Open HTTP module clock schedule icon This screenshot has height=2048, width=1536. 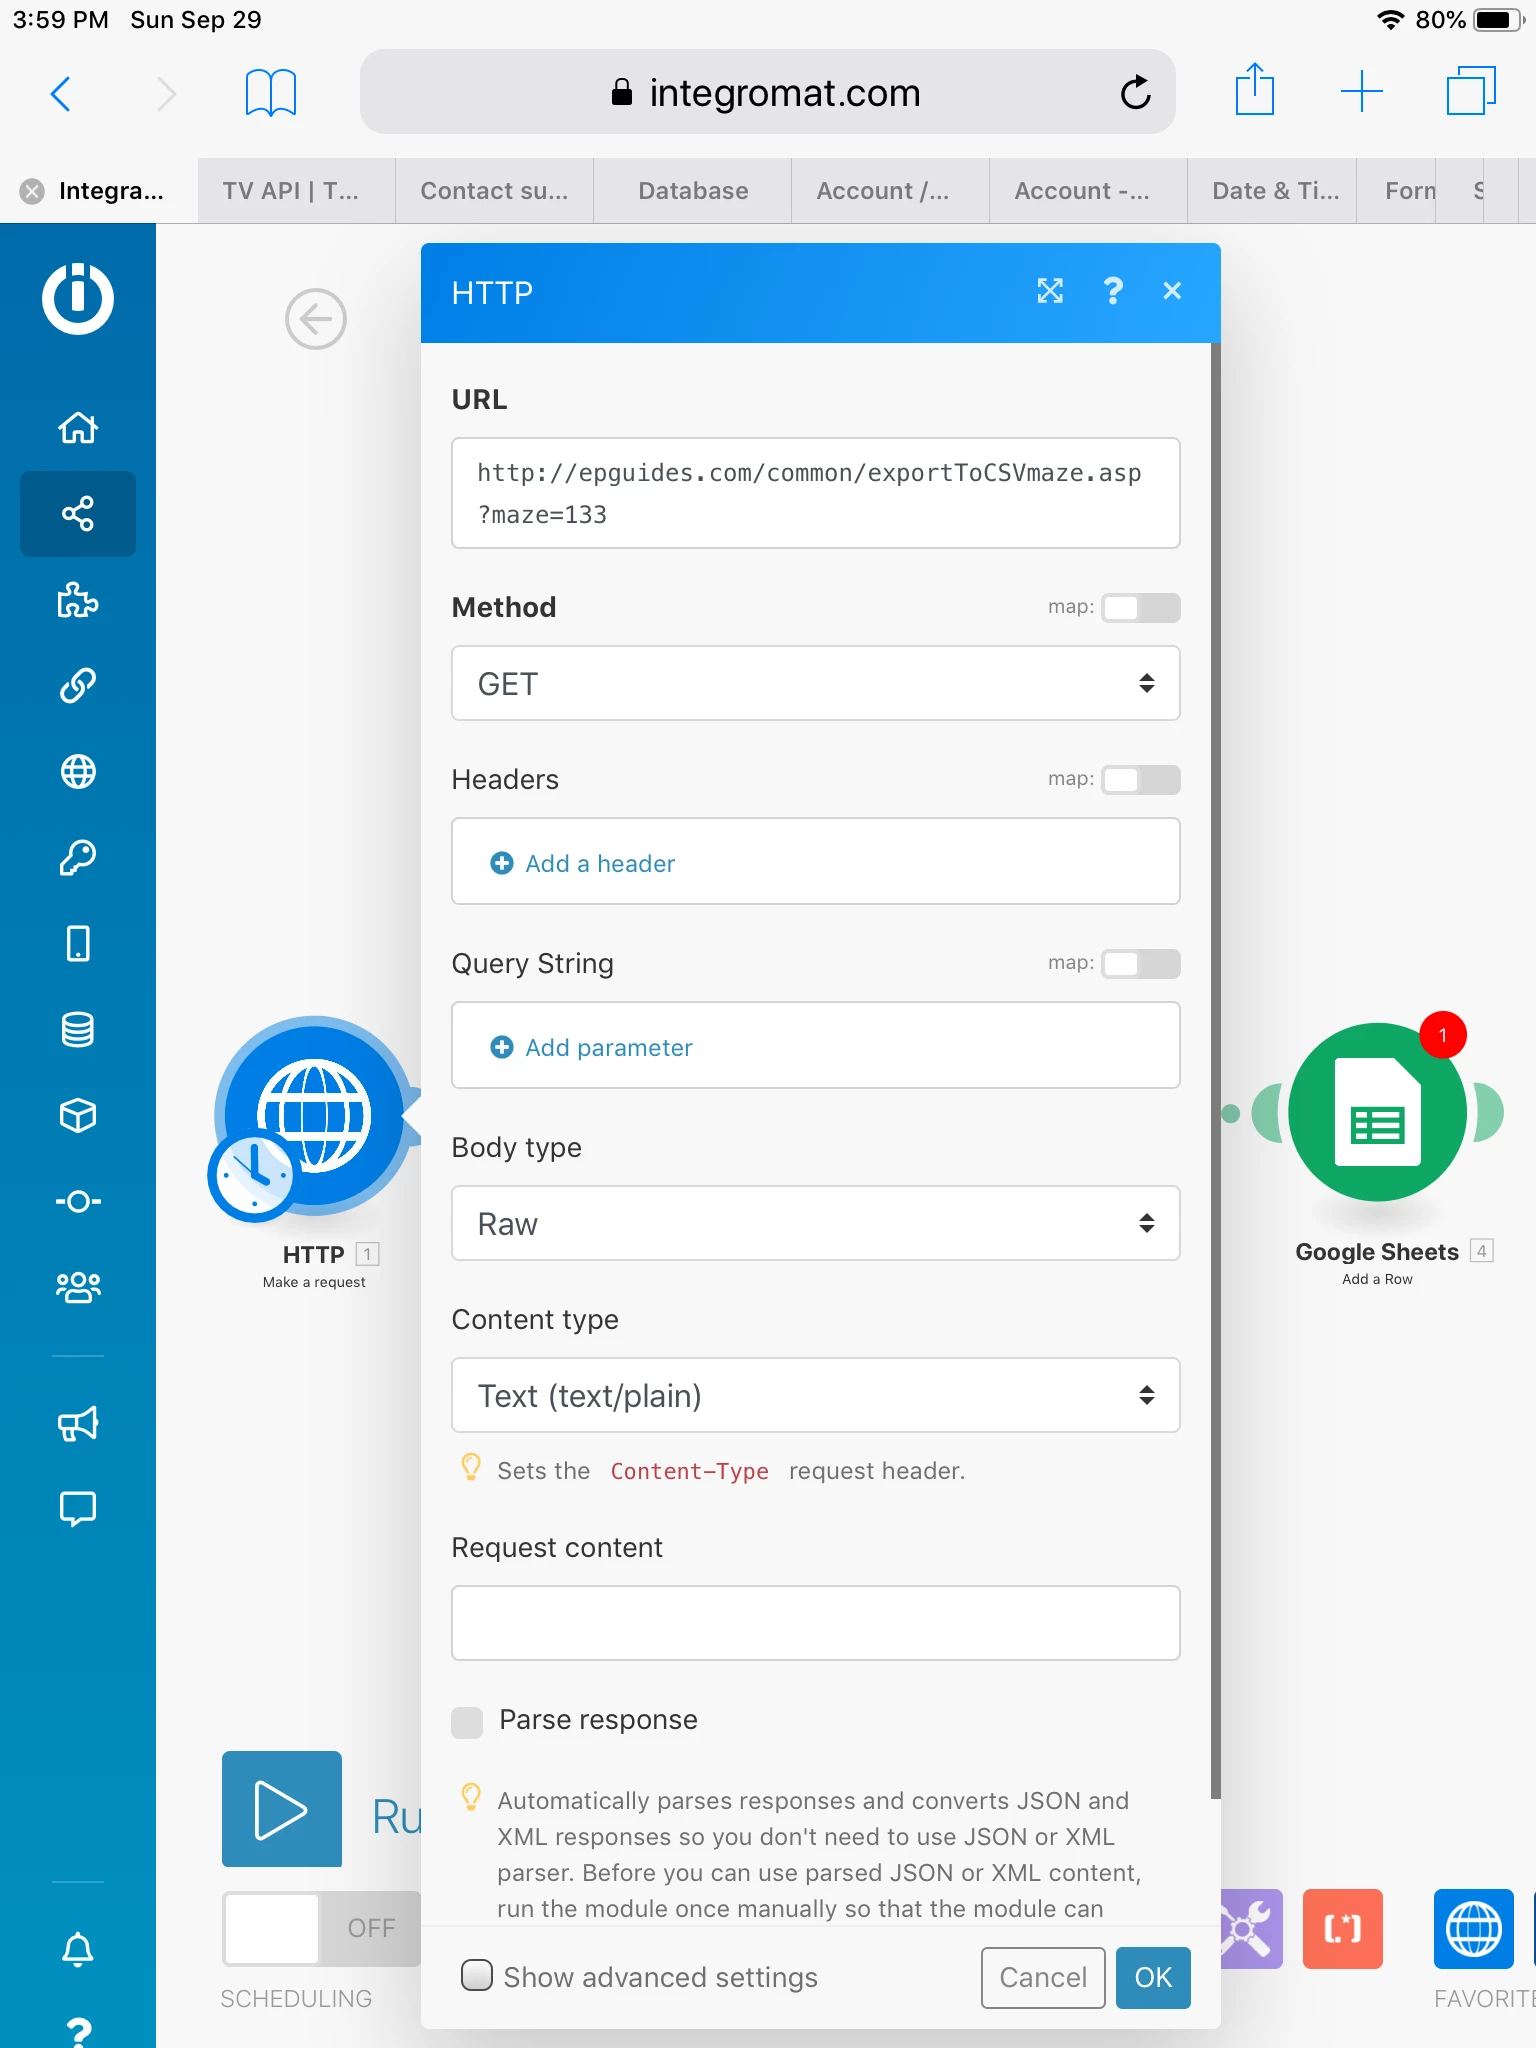pos(253,1175)
